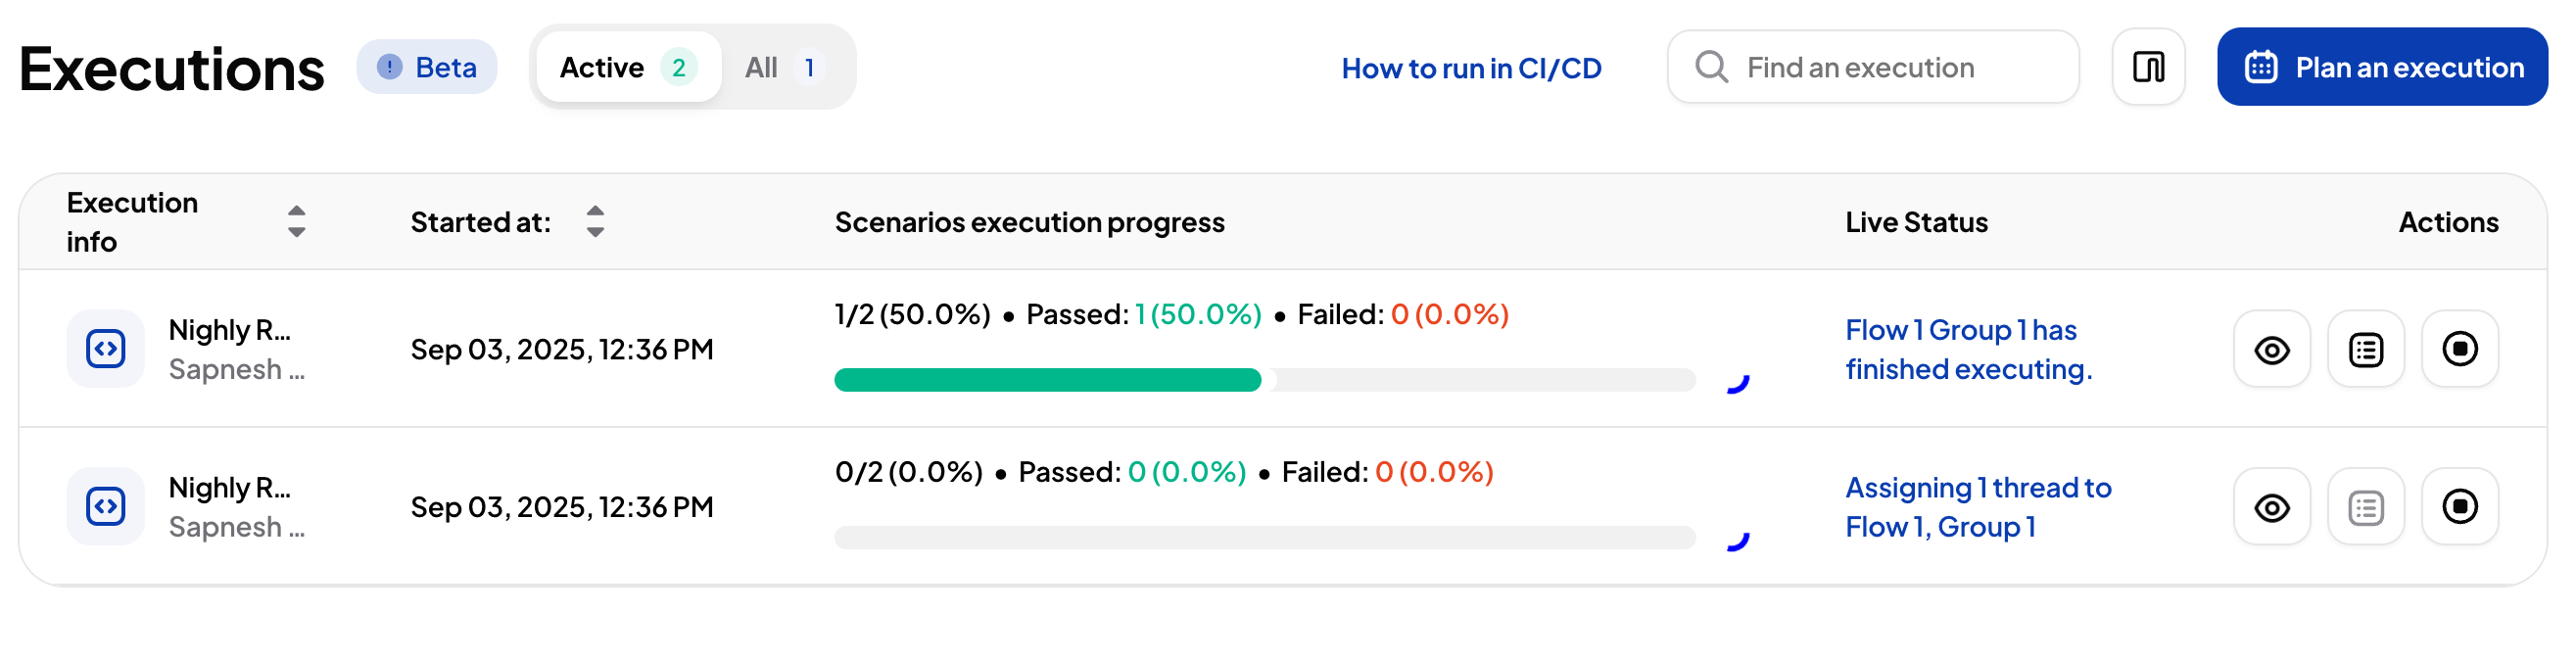
Task: Open the second execution's log list icon
Action: (x=2365, y=507)
